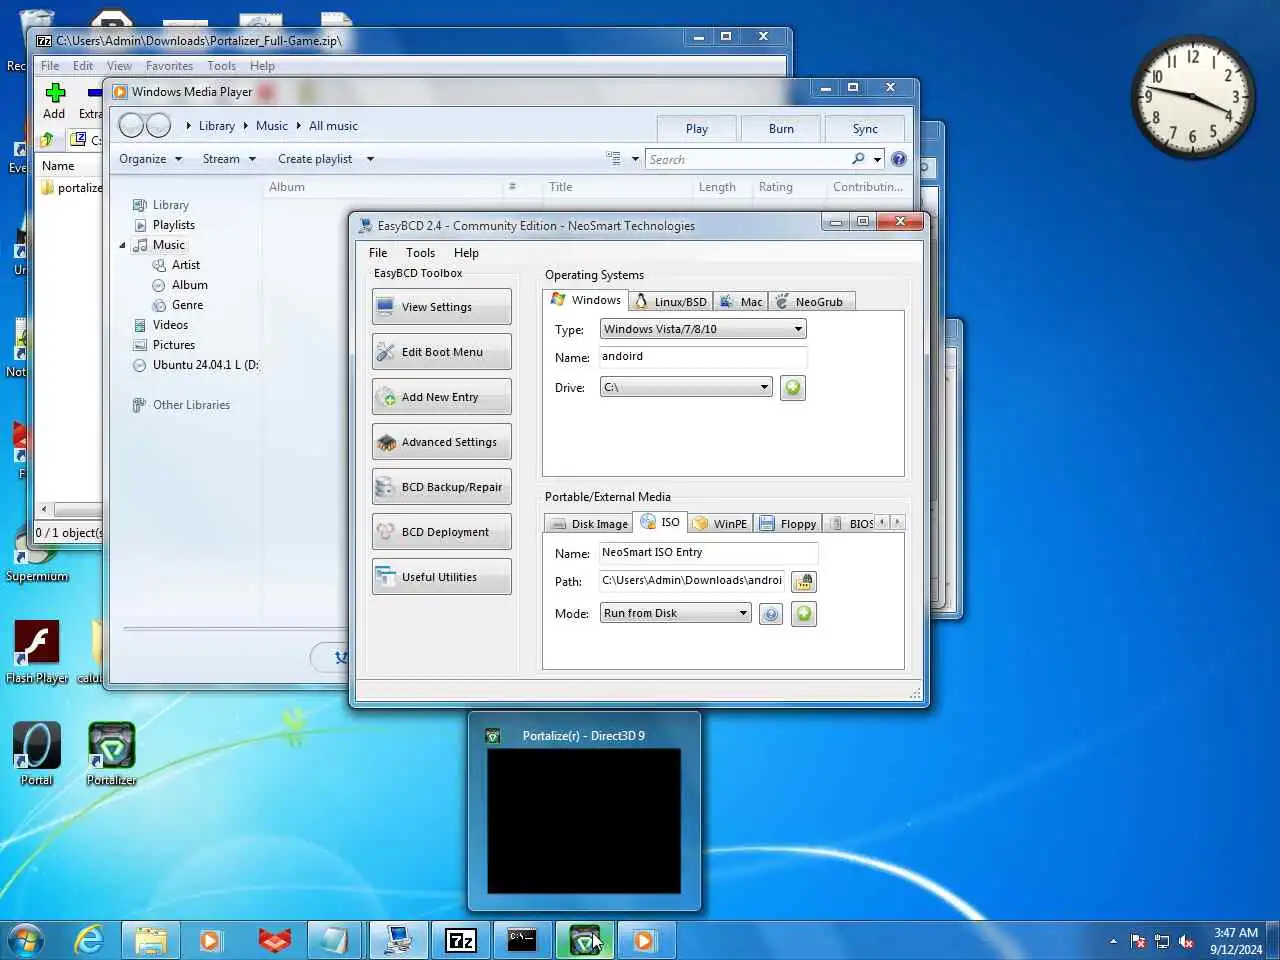The height and width of the screenshot is (960, 1280).
Task: Open Internet Explorer from the taskbar
Action: (90, 940)
